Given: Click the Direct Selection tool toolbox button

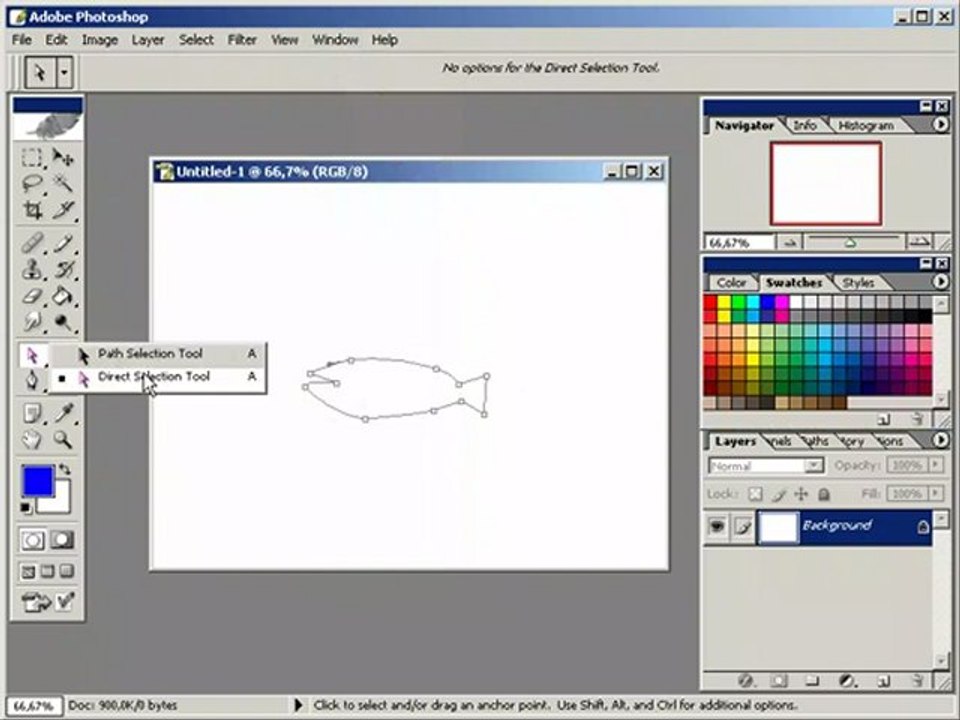Looking at the screenshot, I should click(32, 355).
